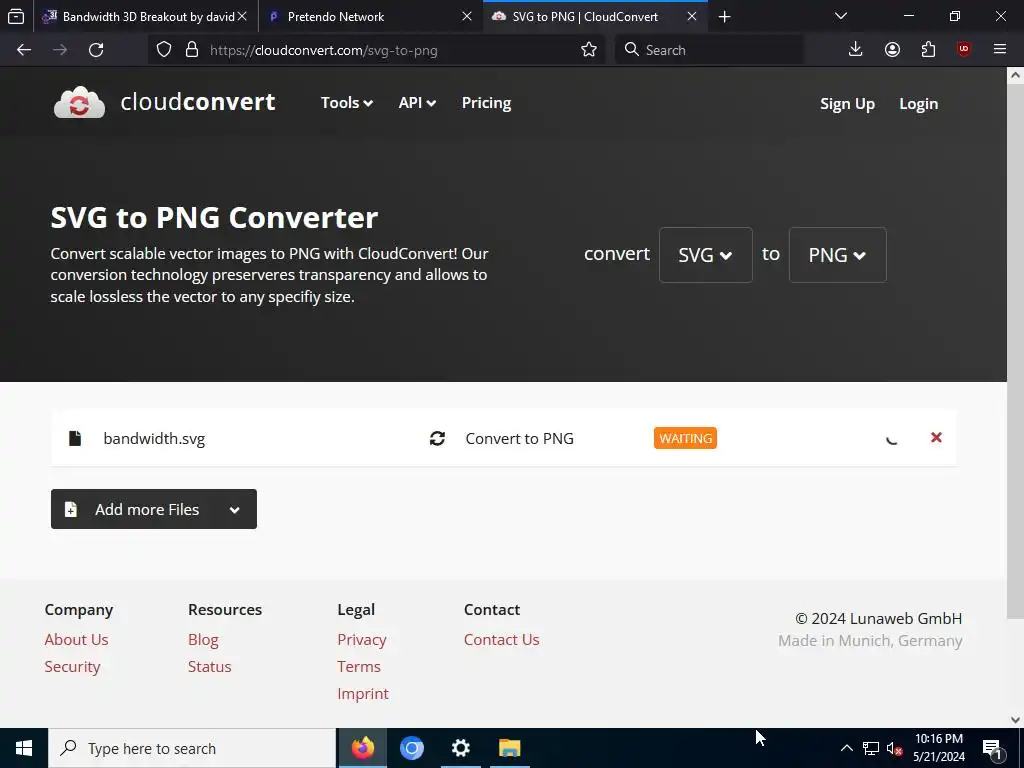Open the SVG source format dropdown
Screen dimensions: 1024x768
click(x=705, y=255)
